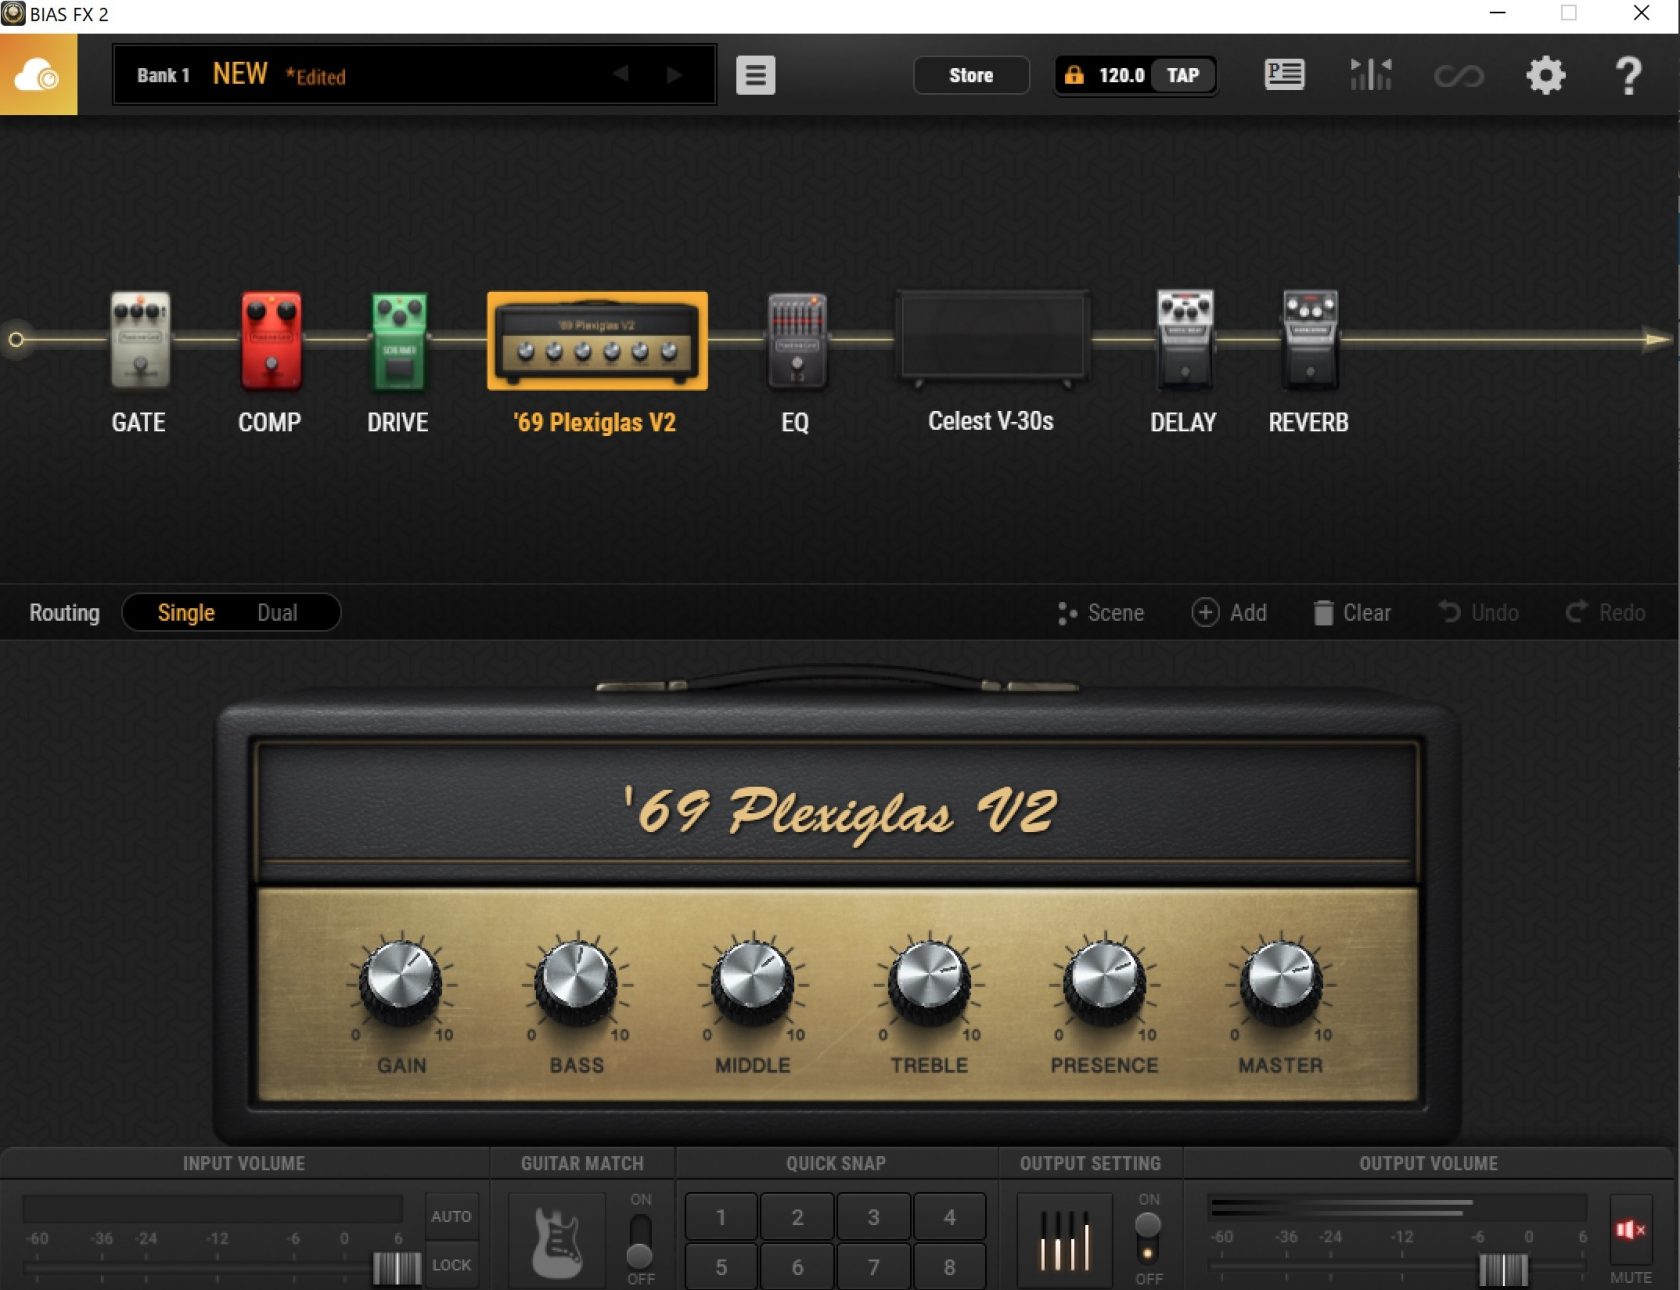Select Quick Snap 3
Viewport: 1680px width, 1290px height.
point(873,1216)
